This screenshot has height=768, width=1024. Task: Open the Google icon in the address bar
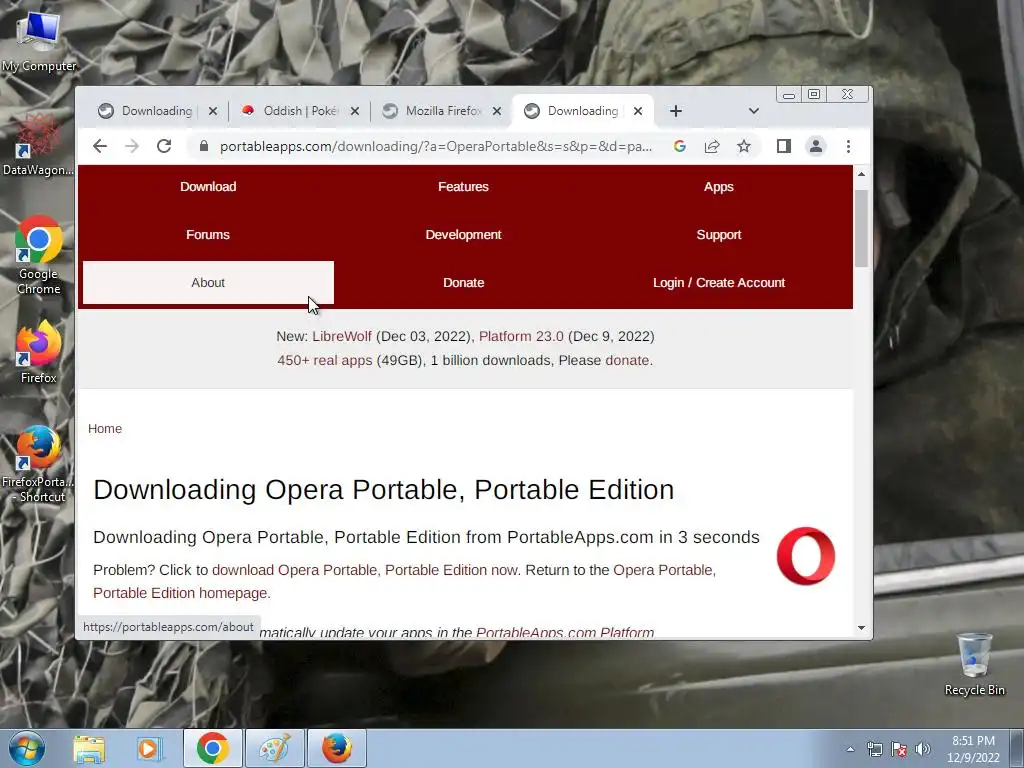(x=680, y=146)
